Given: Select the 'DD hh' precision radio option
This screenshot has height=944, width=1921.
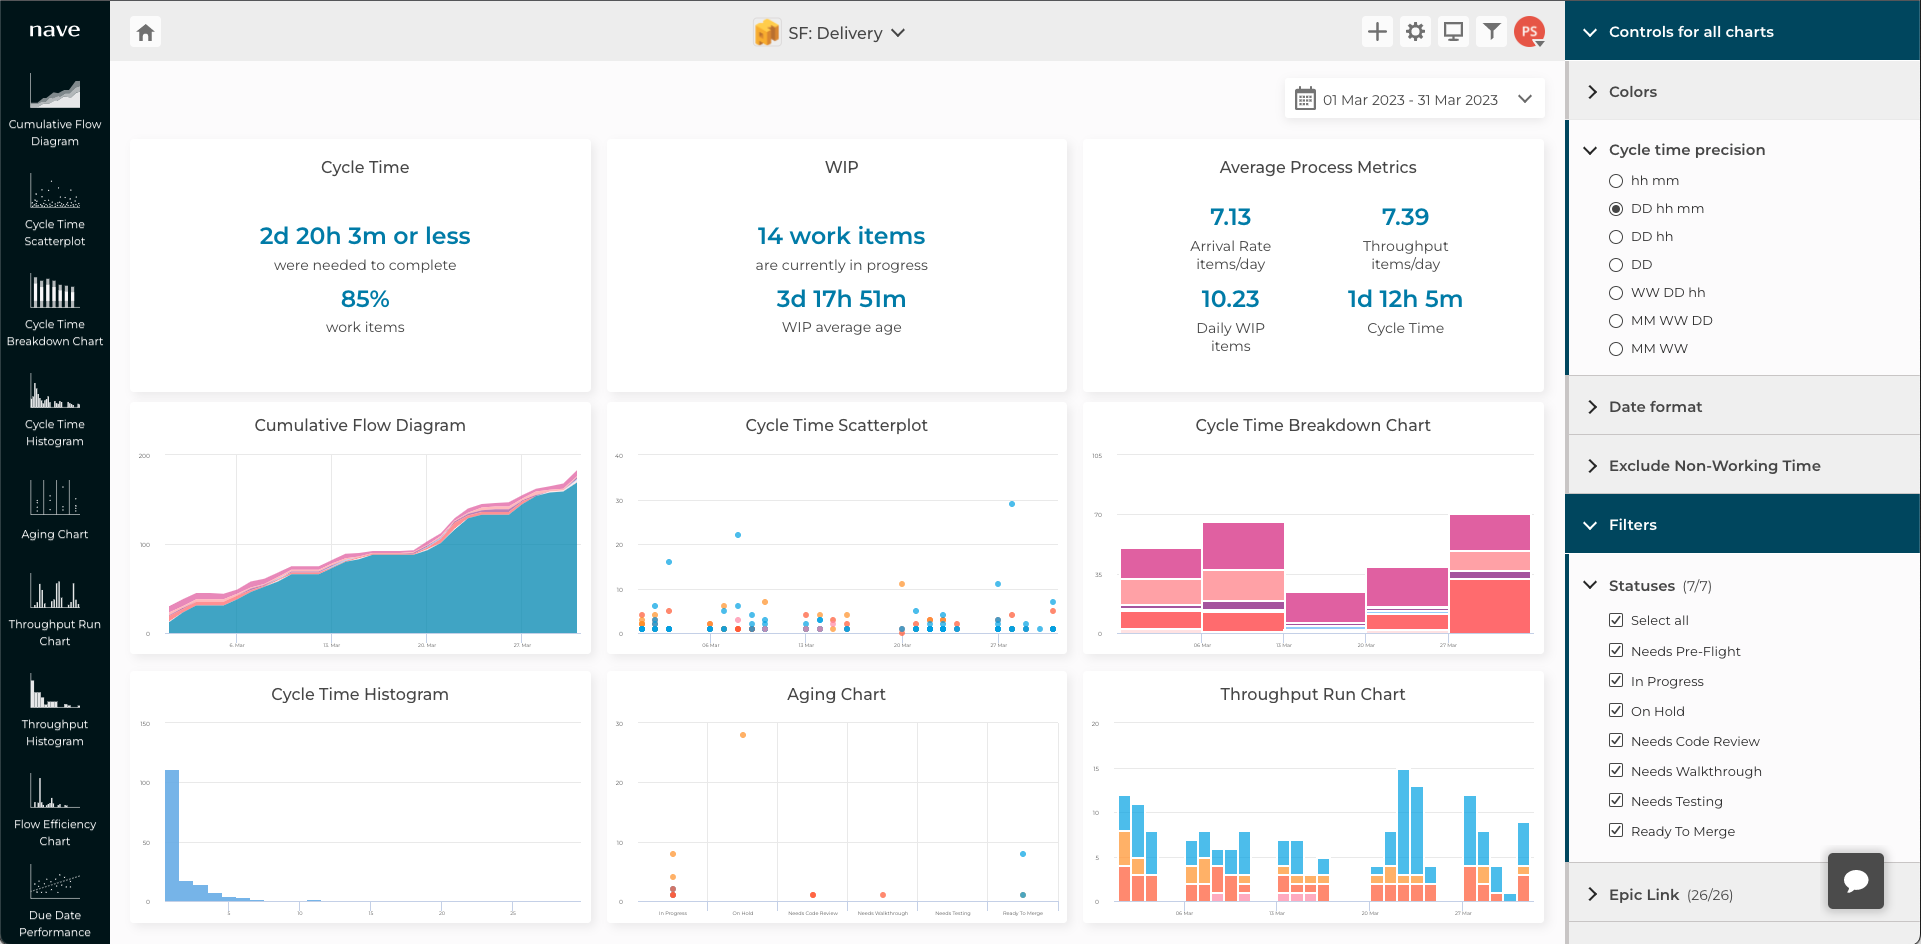Looking at the screenshot, I should coord(1616,237).
